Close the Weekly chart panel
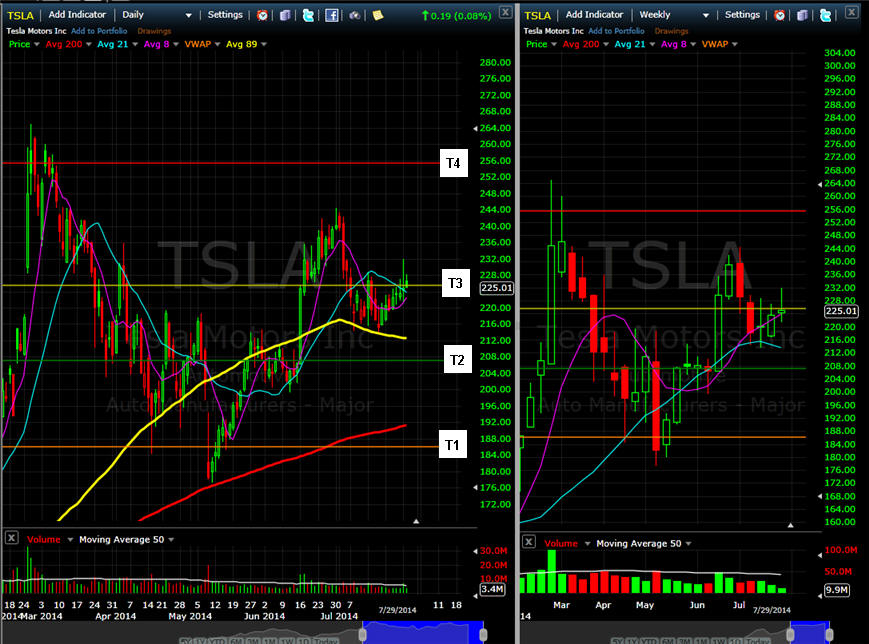 pyautogui.click(x=852, y=12)
